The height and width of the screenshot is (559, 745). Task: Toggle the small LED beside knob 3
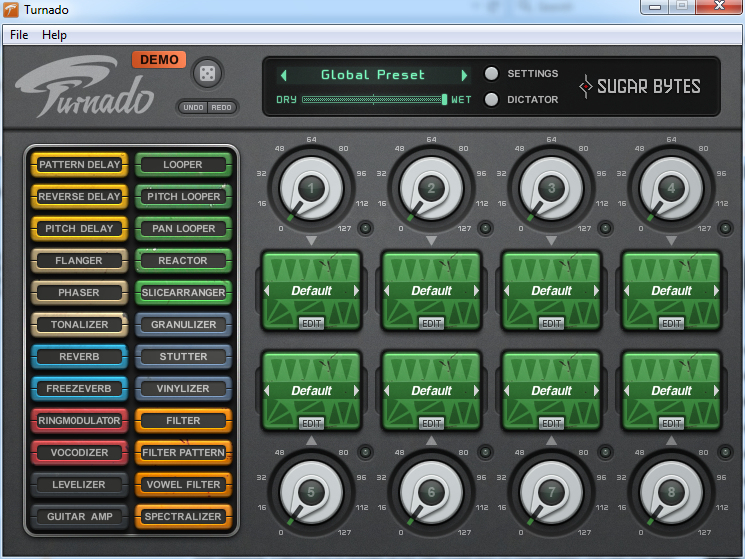point(605,228)
